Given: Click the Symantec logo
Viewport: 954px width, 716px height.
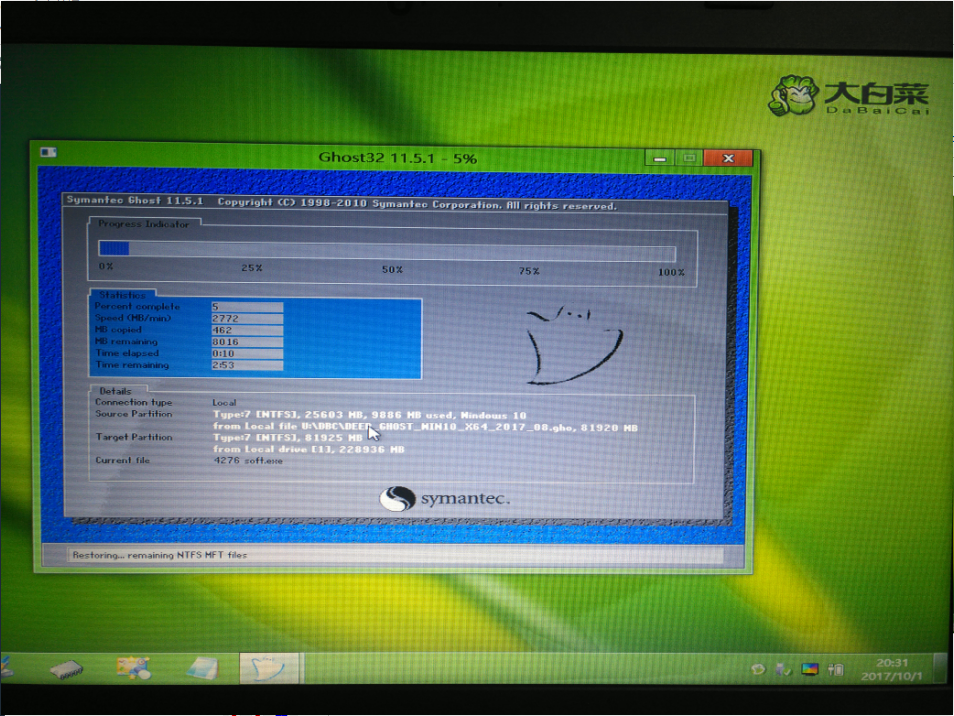Looking at the screenshot, I should coord(445,499).
